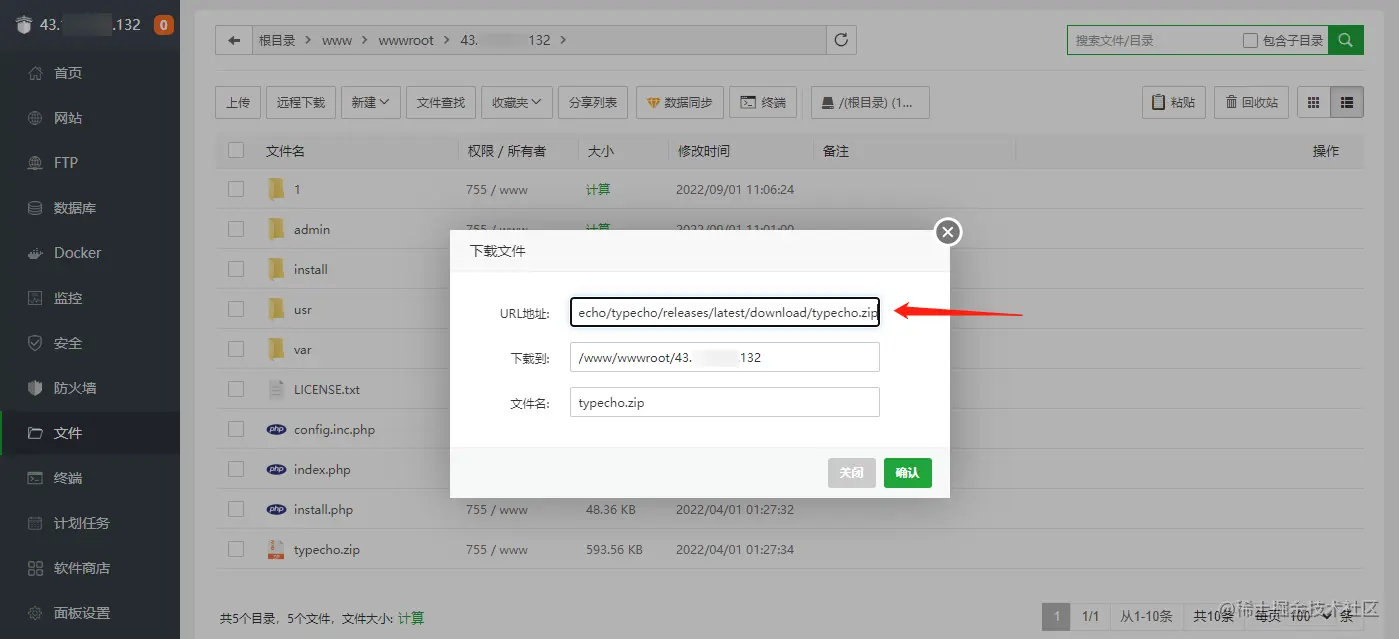Click the back arrow in path bar
Image resolution: width=1399 pixels, height=639 pixels.
pos(234,40)
